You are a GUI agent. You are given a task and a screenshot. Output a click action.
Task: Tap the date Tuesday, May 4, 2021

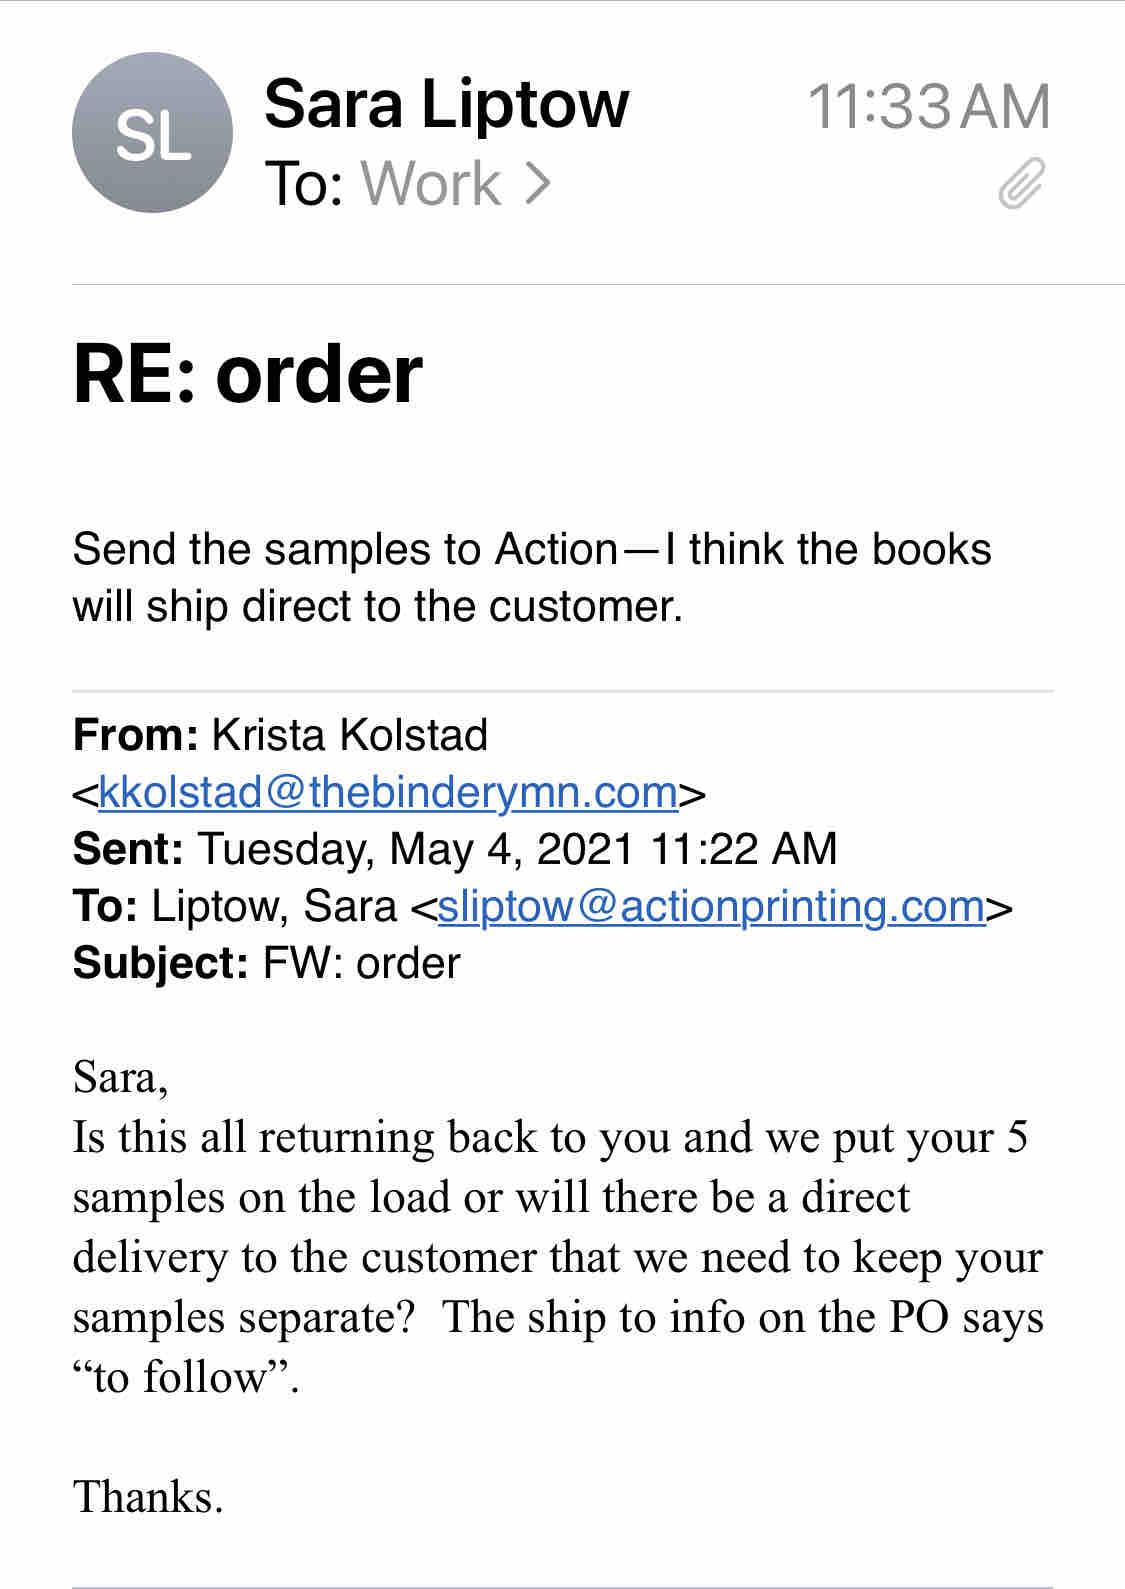[x=416, y=850]
